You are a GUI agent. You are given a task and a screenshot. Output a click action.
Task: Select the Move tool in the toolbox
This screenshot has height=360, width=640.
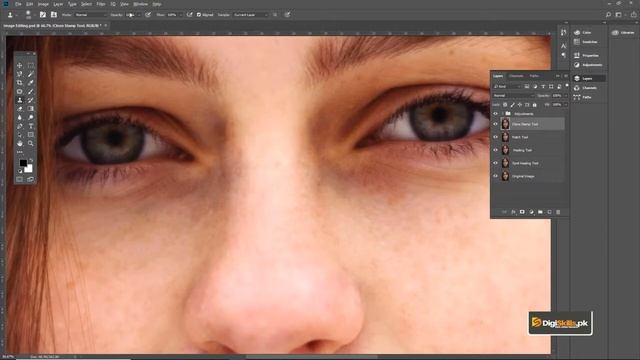click(x=20, y=65)
